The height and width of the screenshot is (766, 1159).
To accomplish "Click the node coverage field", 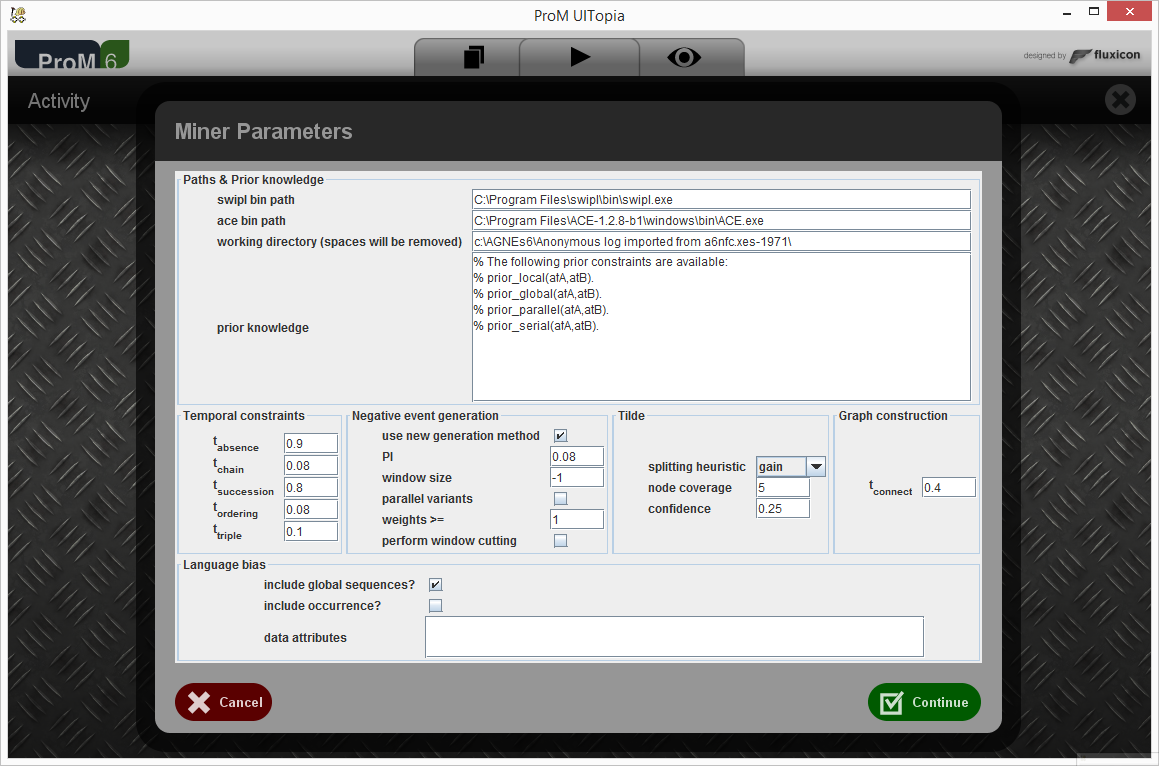I will (783, 487).
